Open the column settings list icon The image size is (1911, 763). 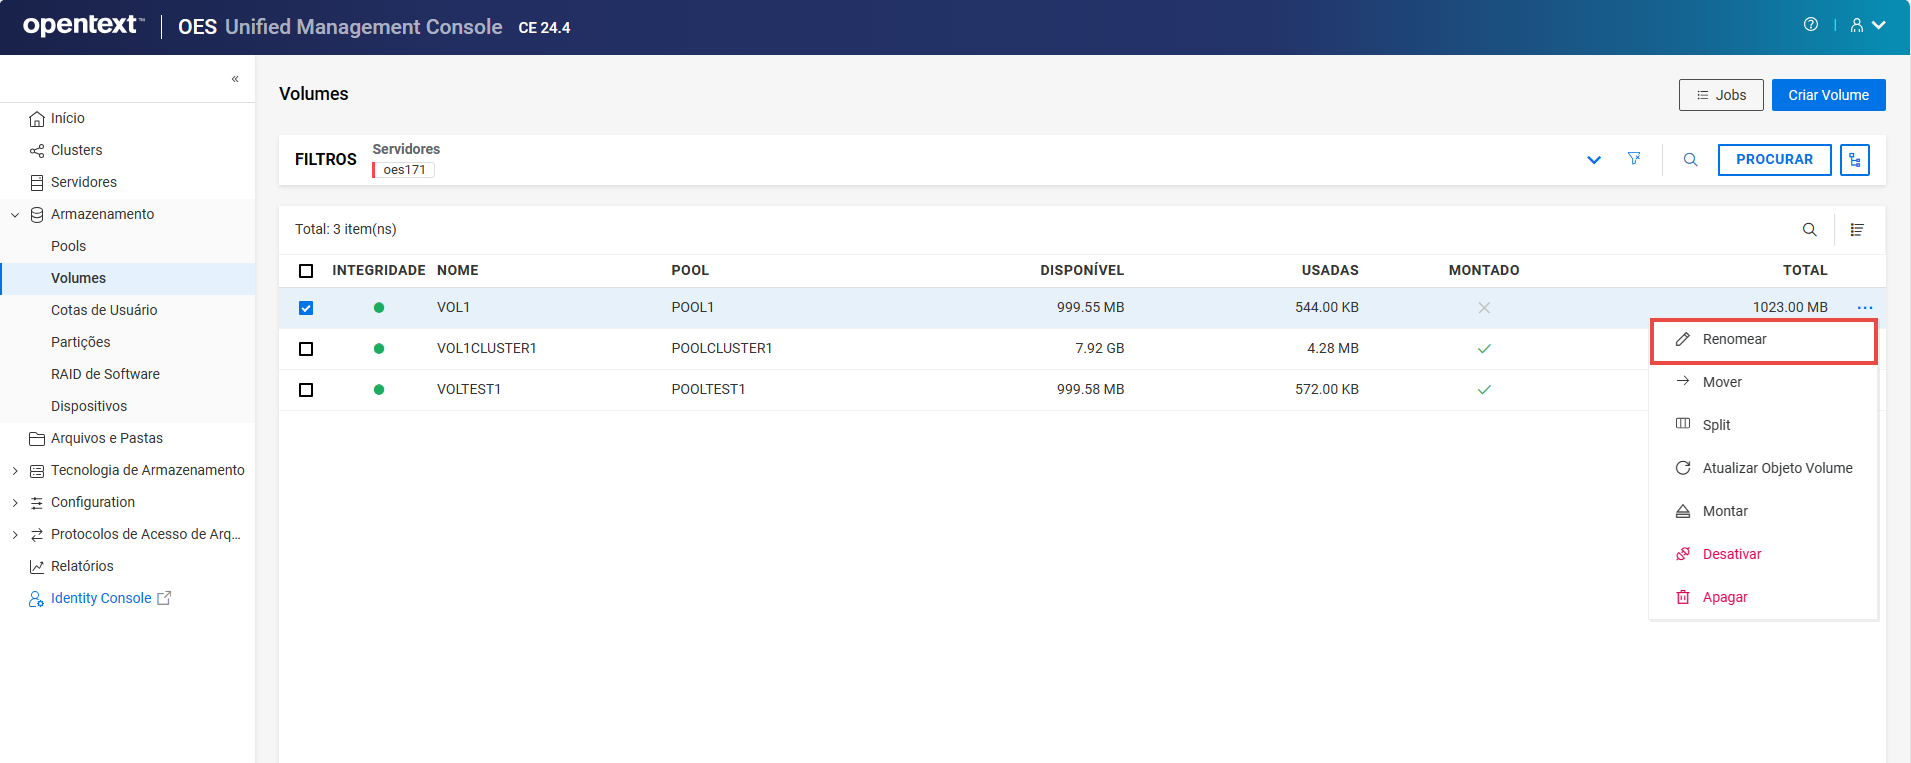click(x=1857, y=230)
